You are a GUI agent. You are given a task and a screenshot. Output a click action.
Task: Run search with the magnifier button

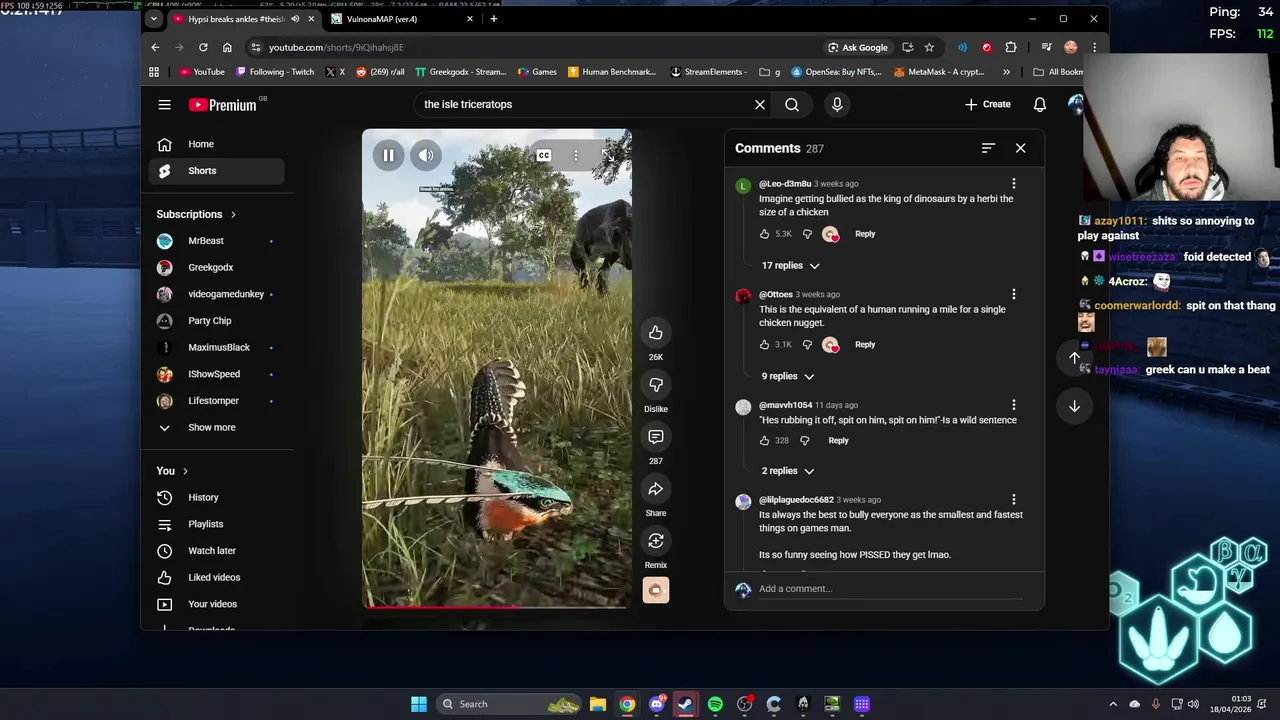tap(792, 104)
